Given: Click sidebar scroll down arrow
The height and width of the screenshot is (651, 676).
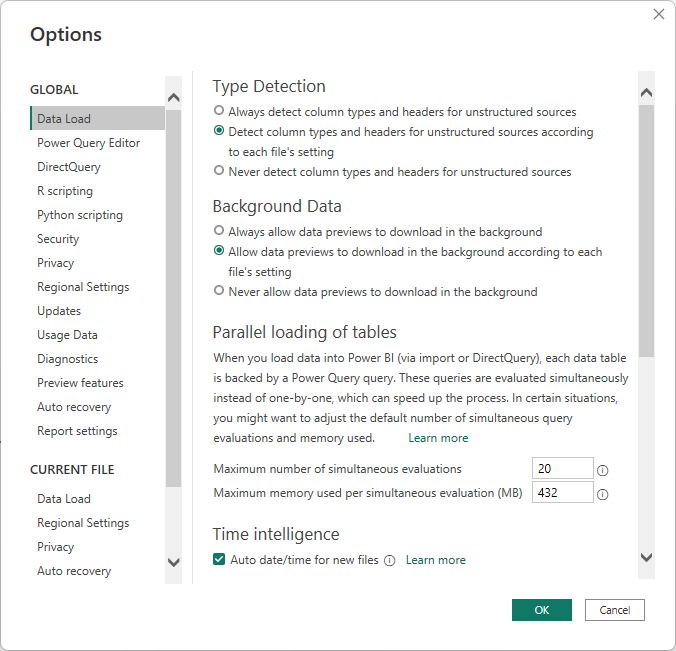Looking at the screenshot, I should (174, 562).
